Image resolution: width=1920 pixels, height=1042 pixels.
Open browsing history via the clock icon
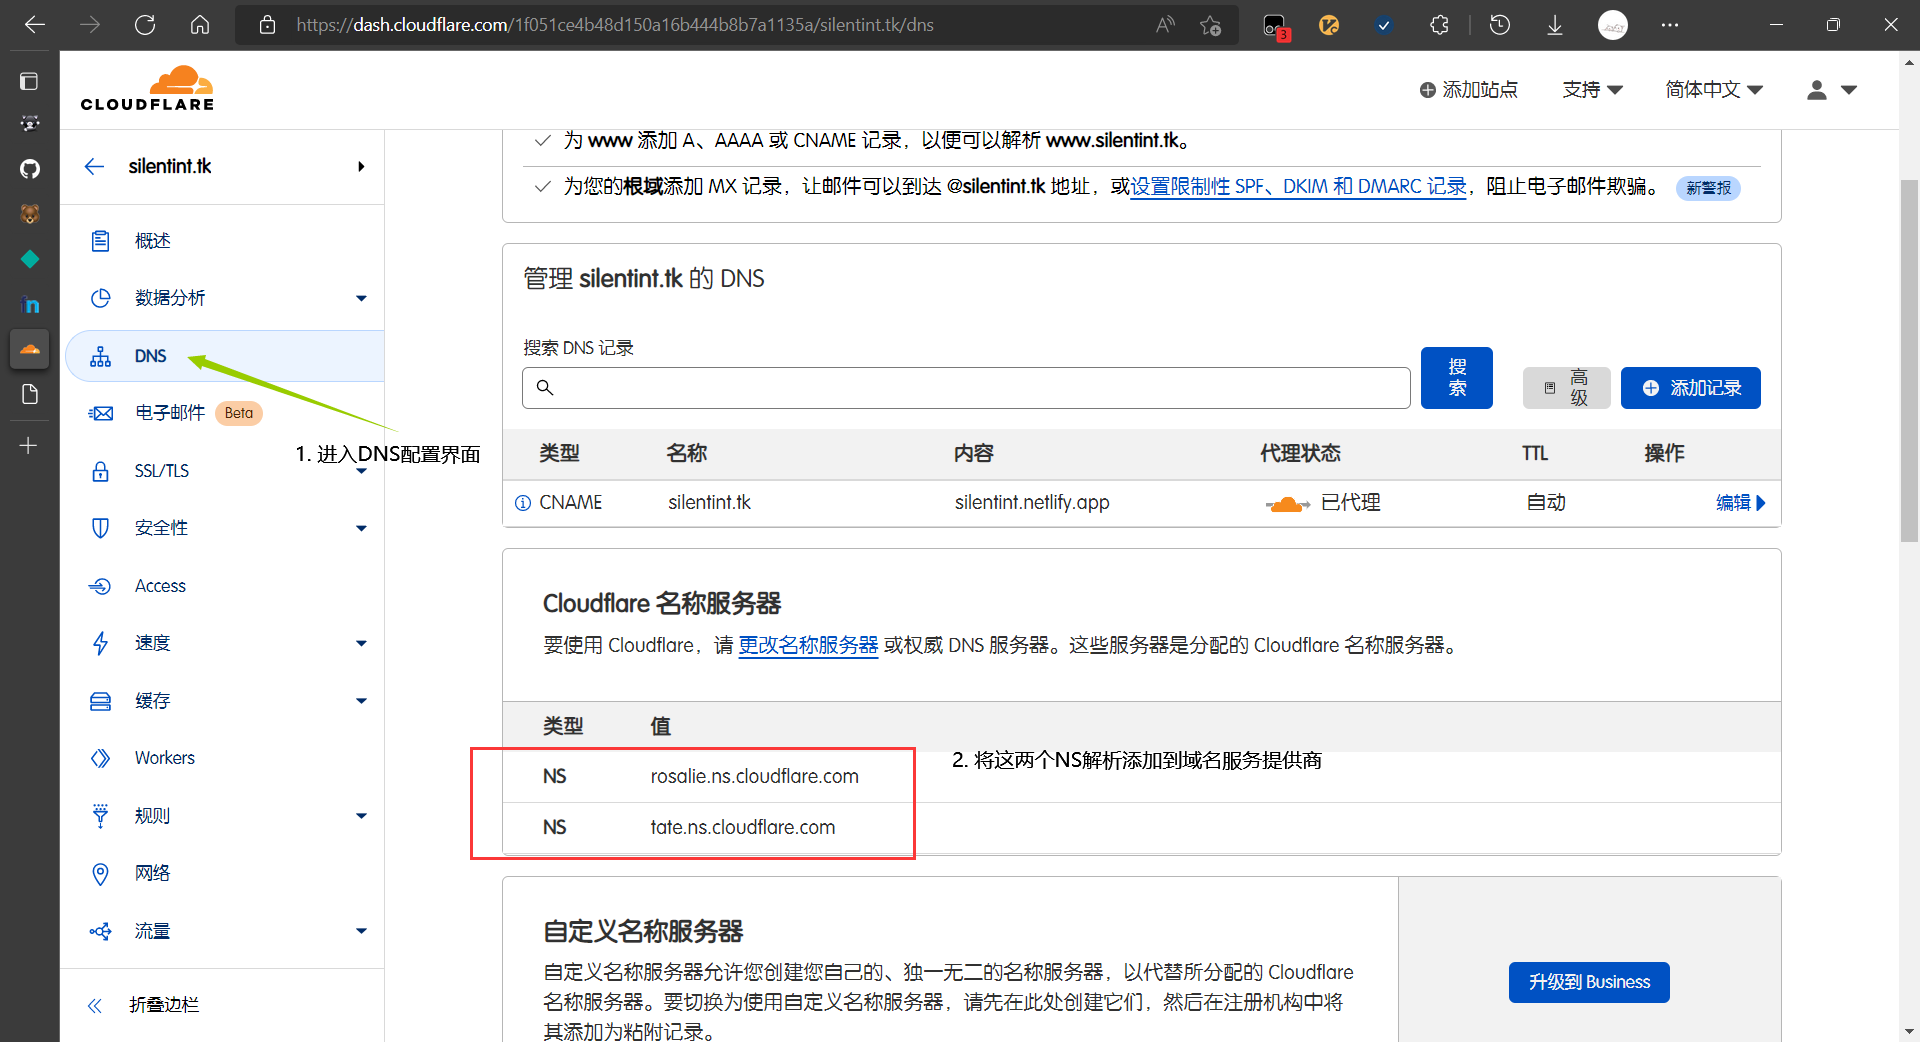pos(1499,25)
